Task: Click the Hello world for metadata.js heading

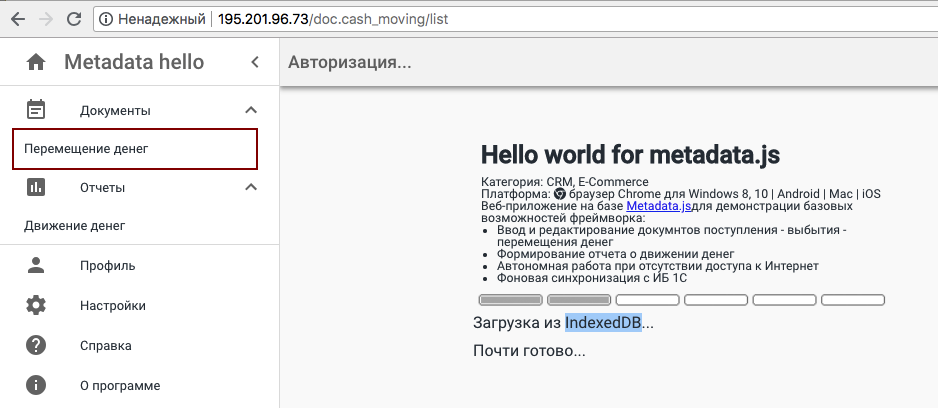Action: [x=631, y=155]
